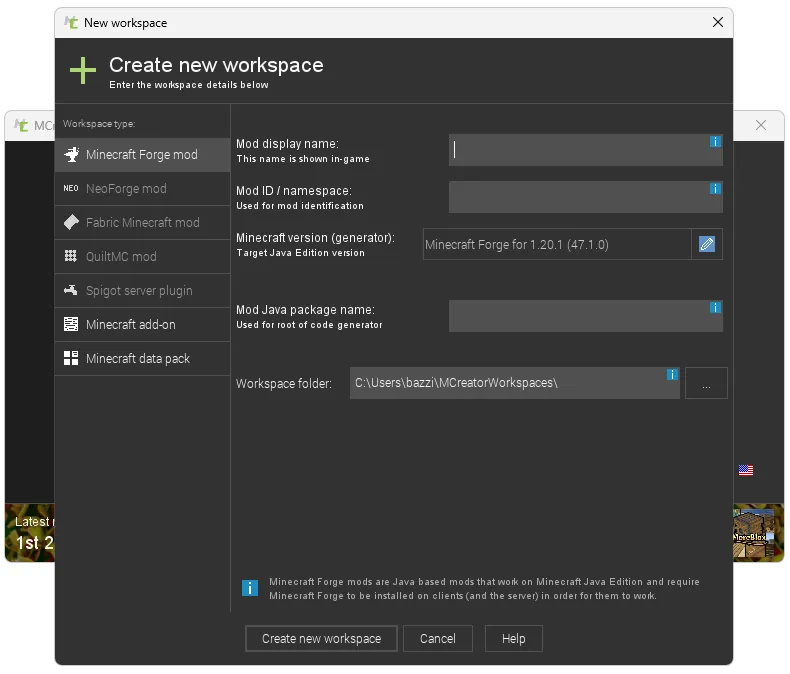Select QuiltMC mod workspace type

tap(143, 256)
